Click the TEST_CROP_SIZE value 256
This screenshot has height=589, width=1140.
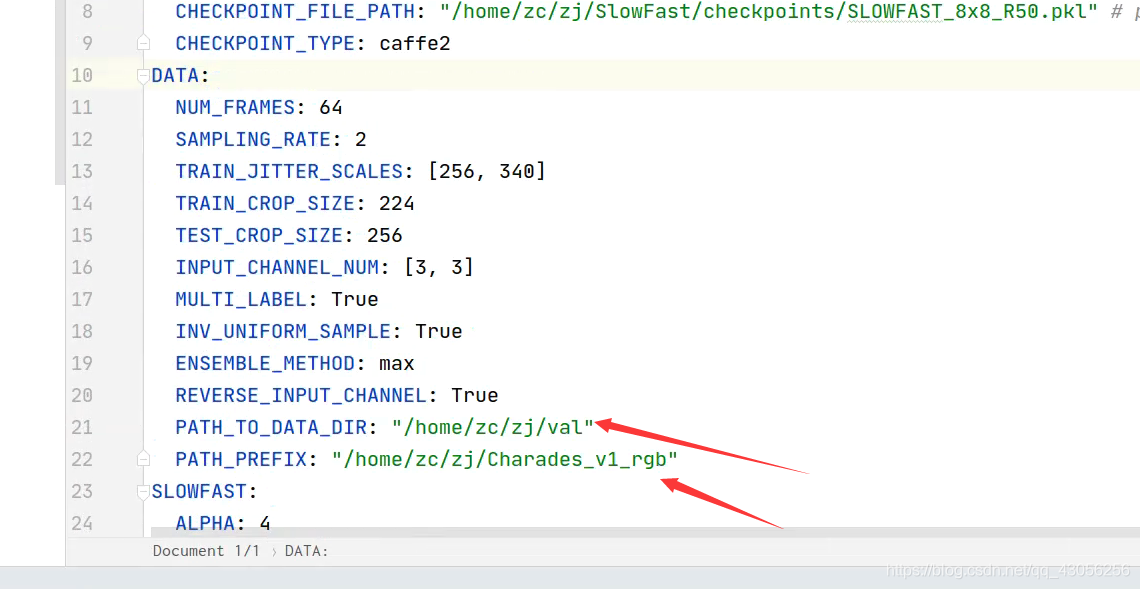(385, 236)
